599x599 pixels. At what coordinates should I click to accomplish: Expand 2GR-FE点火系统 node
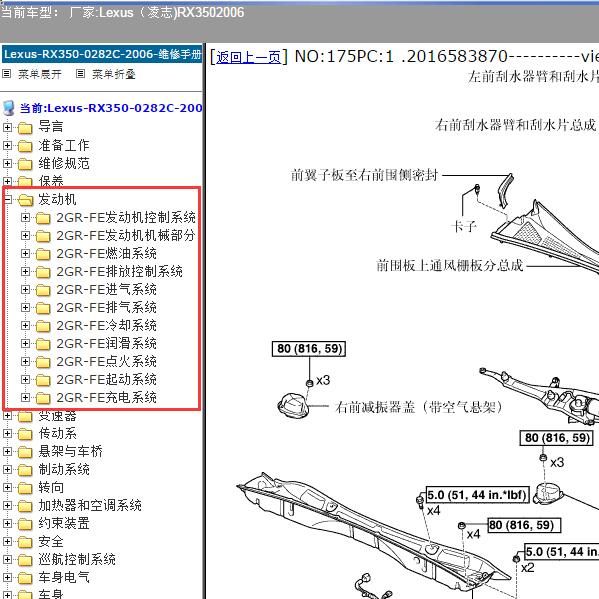pyautogui.click(x=25, y=361)
